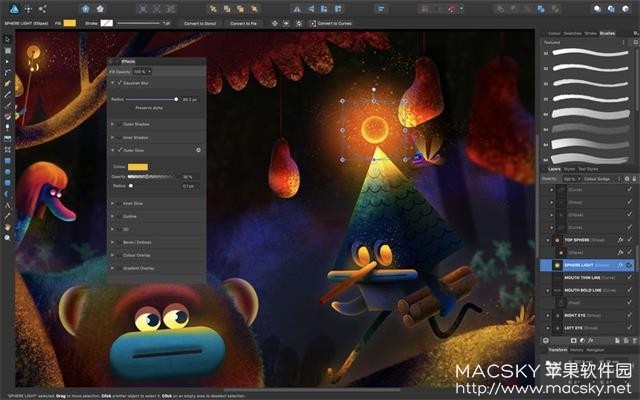
Task: Hide the MOUTH THIN LINE layer
Action: [629, 278]
